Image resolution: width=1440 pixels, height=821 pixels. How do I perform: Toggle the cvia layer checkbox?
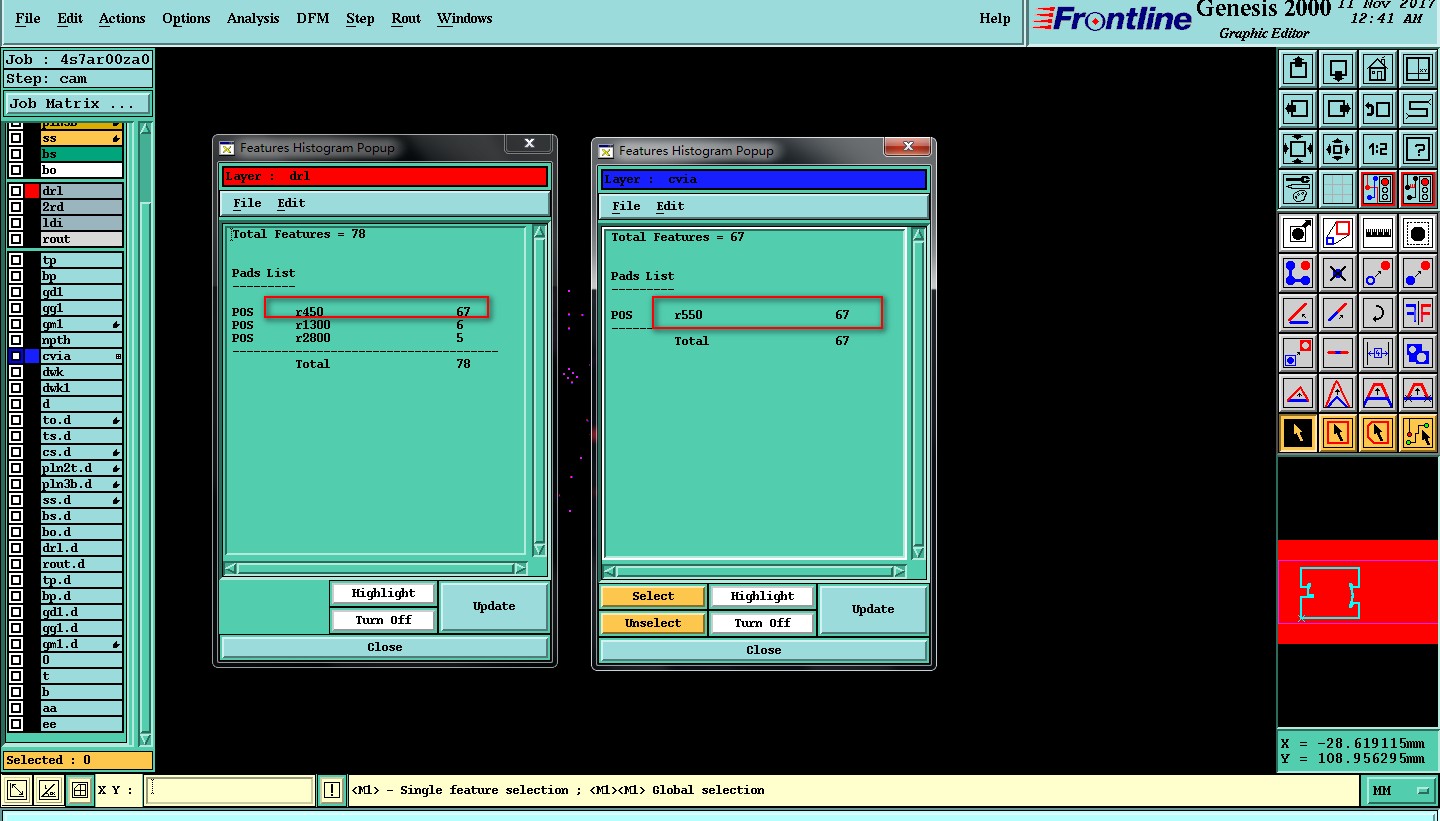[16, 356]
